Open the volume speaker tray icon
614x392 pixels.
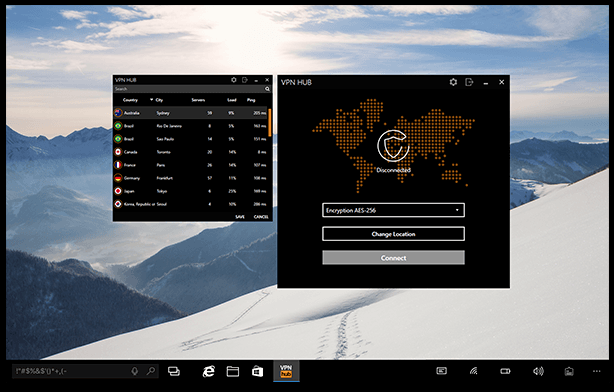point(538,371)
